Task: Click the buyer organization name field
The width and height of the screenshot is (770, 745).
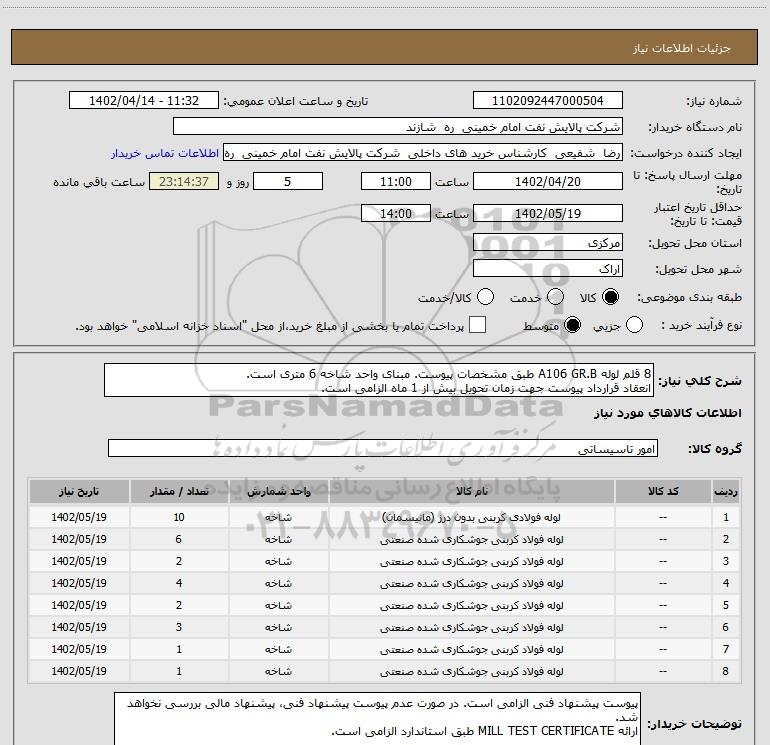Action: (x=398, y=127)
